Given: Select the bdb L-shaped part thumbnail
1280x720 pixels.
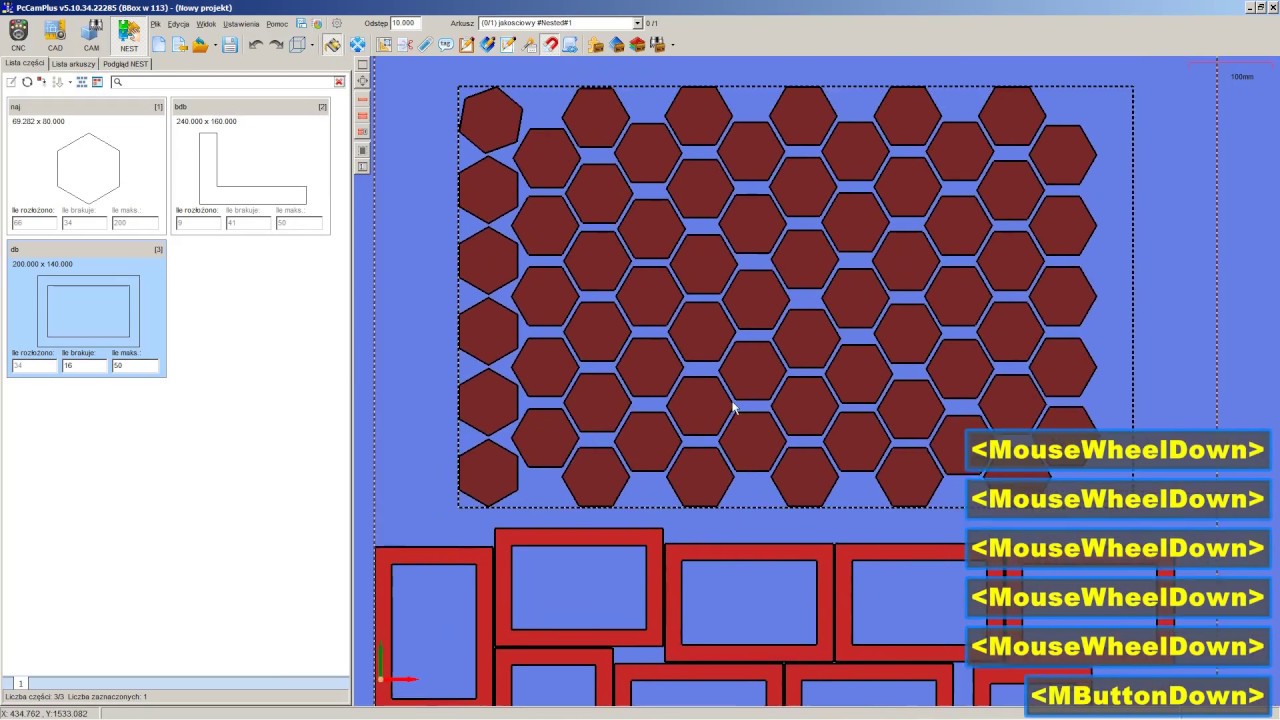Looking at the screenshot, I should (x=252, y=168).
